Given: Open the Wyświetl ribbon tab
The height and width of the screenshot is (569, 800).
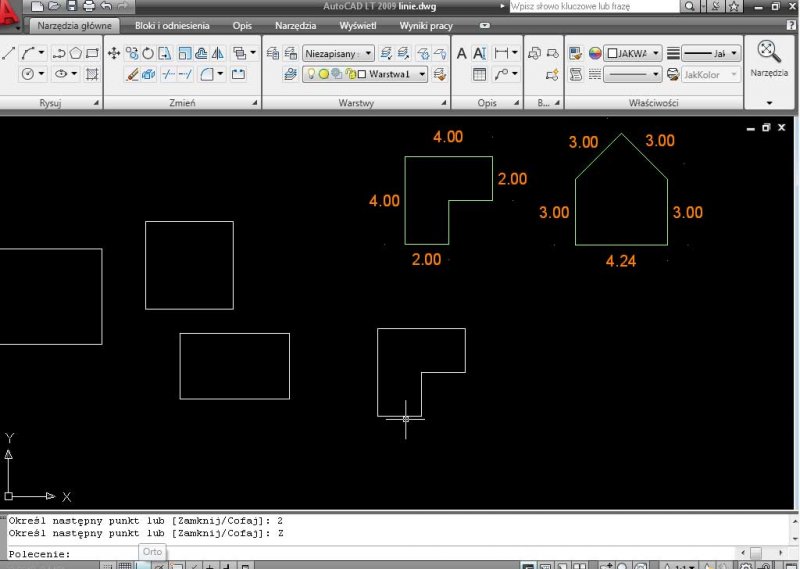Looking at the screenshot, I should pos(358,25).
